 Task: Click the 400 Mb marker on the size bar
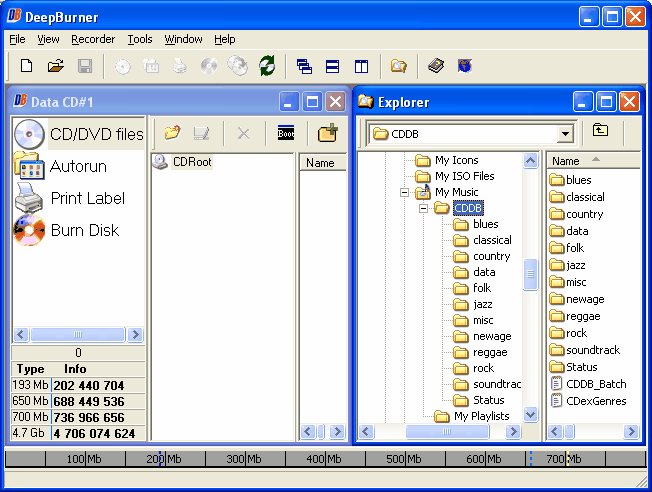tap(324, 459)
